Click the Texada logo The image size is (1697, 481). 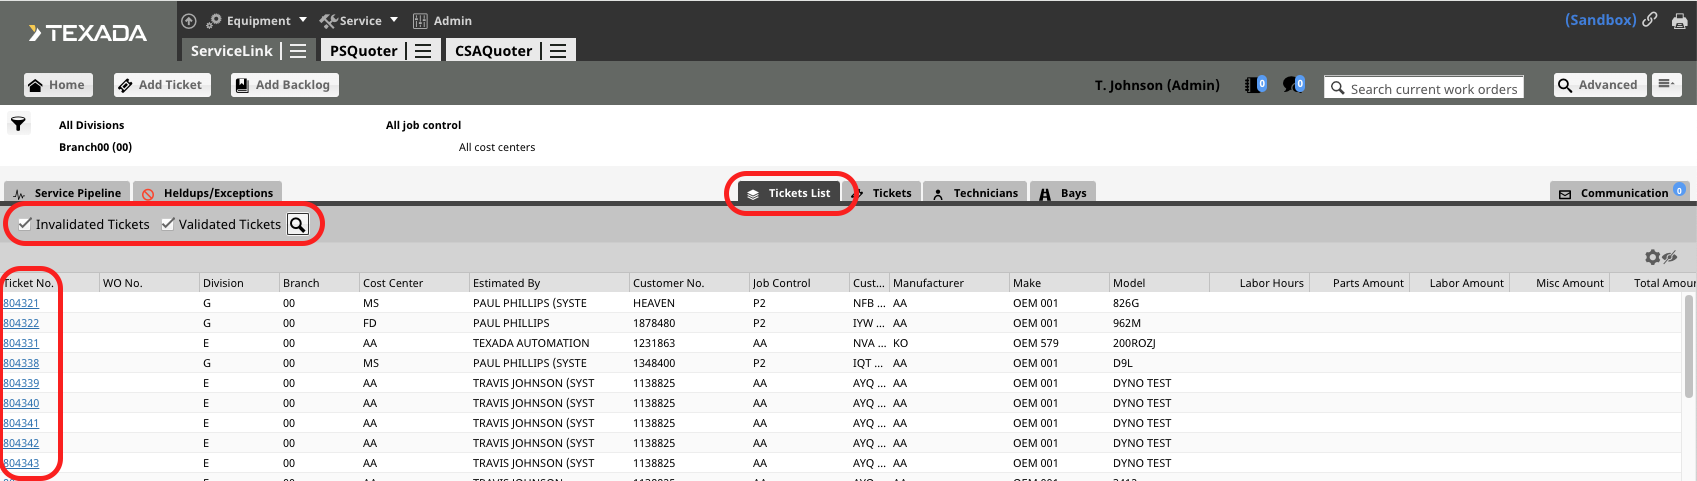pos(88,33)
